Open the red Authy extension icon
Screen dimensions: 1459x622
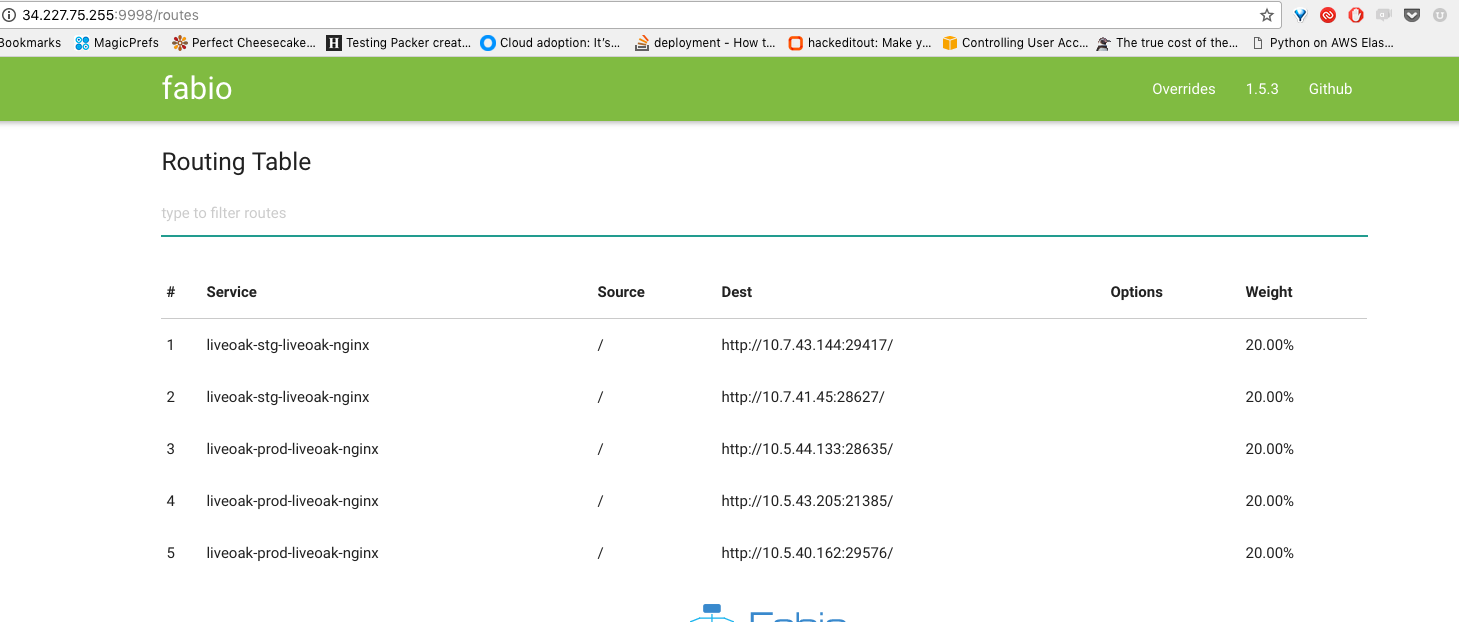point(1328,15)
